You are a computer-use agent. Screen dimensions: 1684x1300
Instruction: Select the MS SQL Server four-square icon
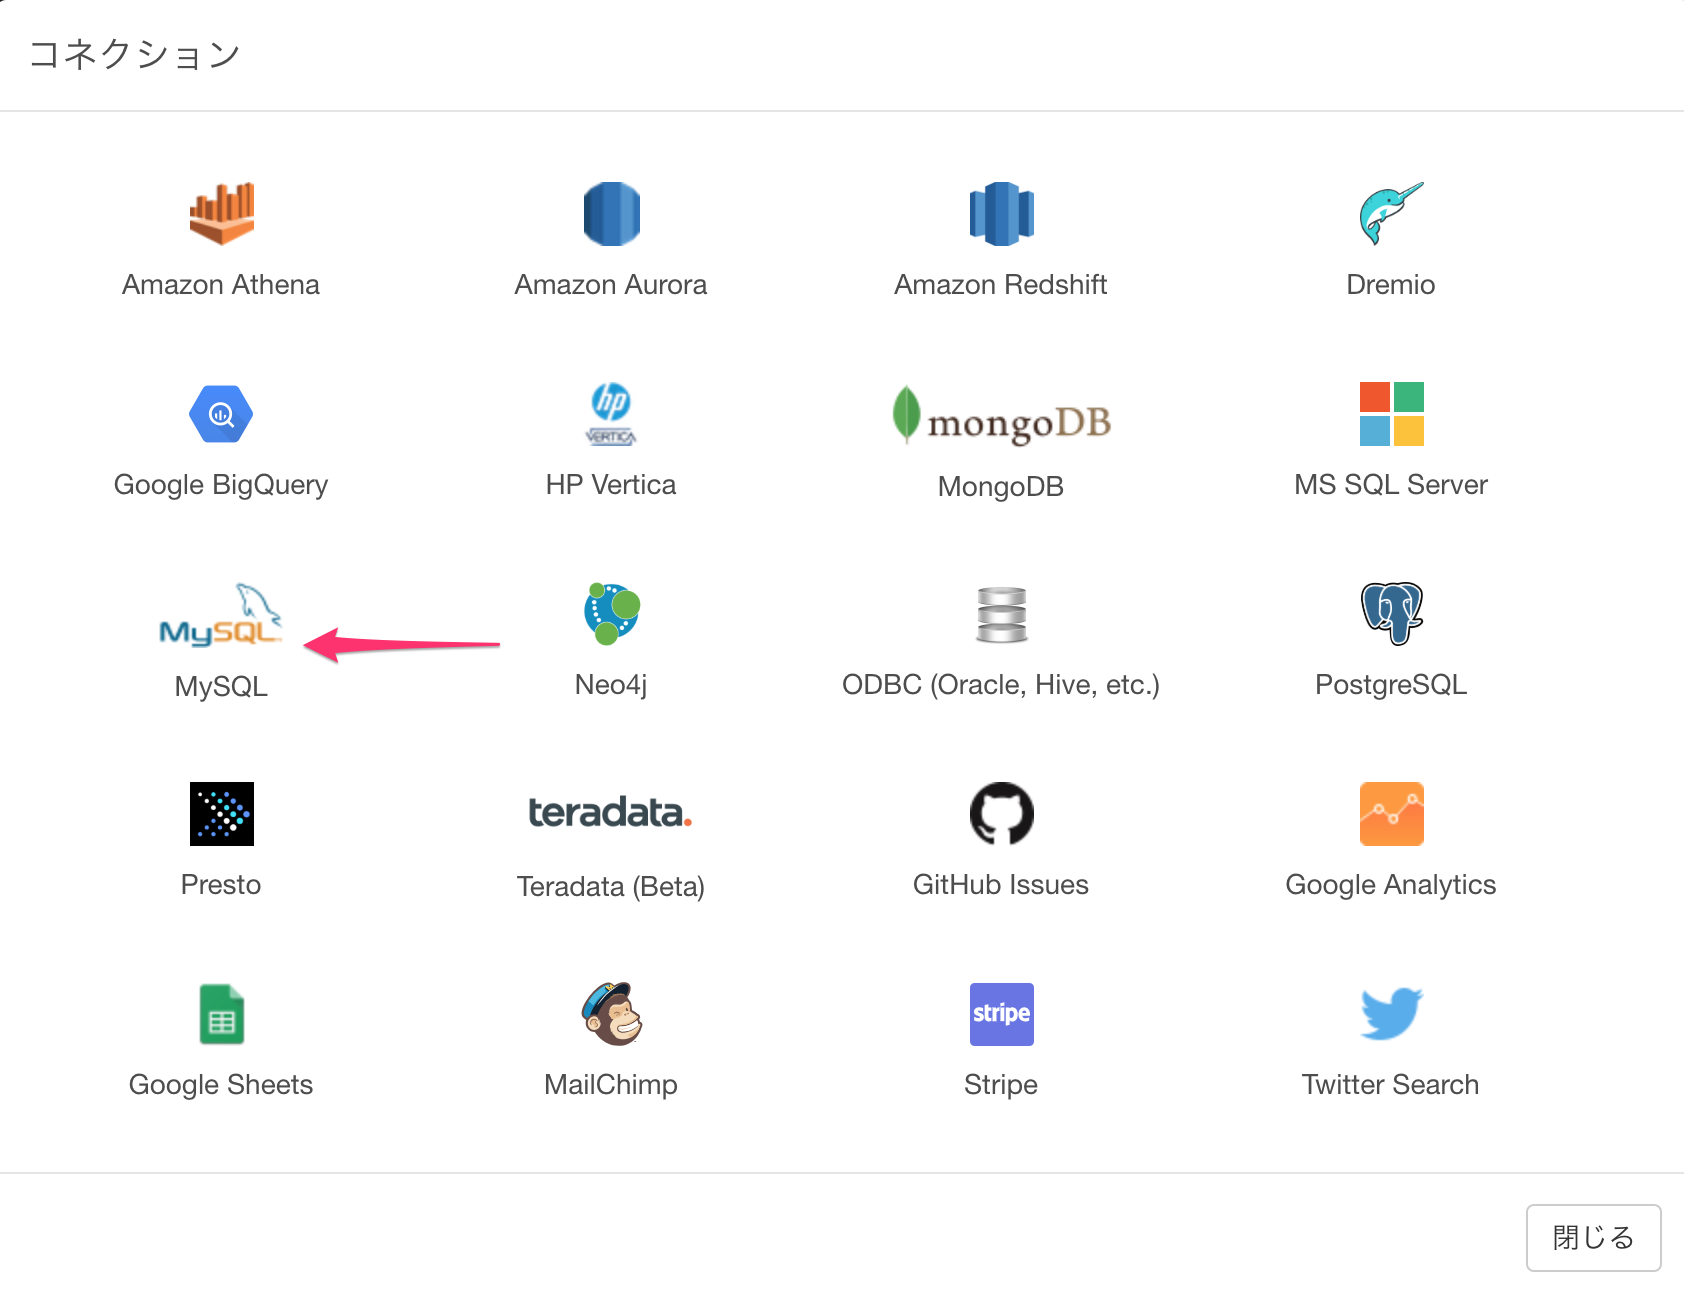(x=1391, y=413)
